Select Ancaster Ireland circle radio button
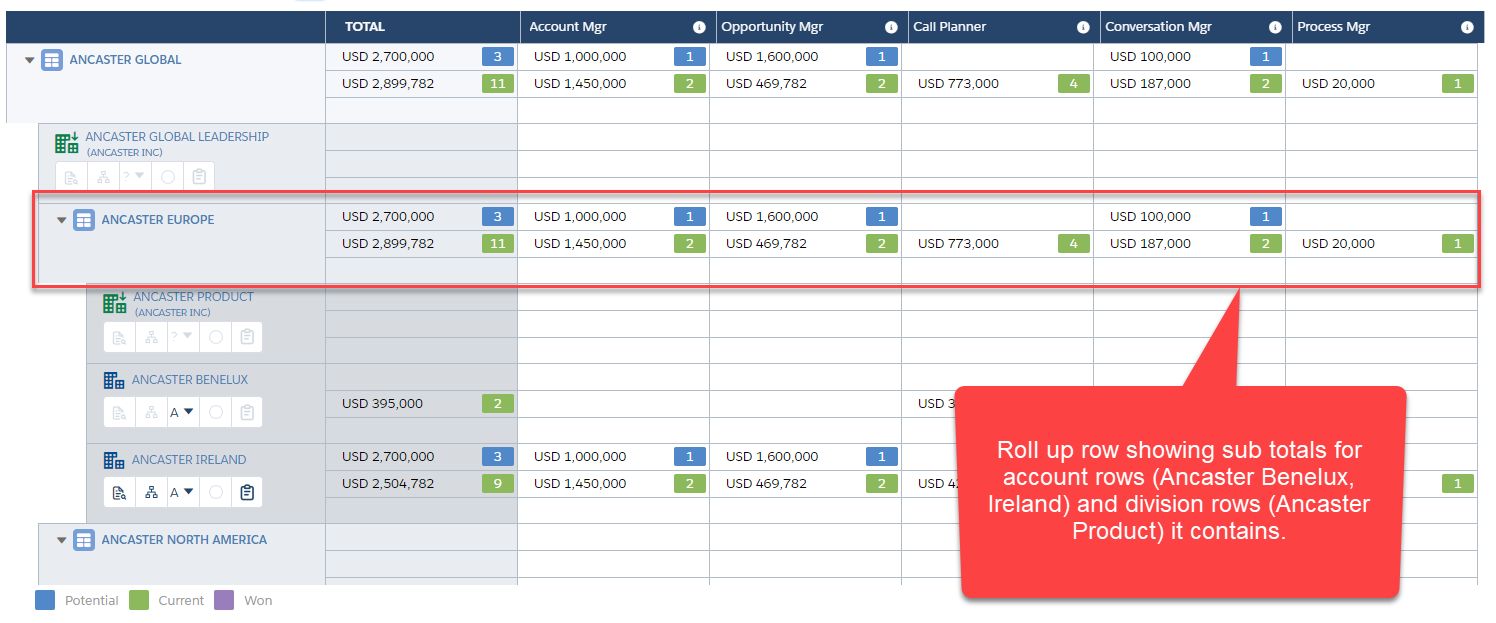1496x623 pixels. point(215,492)
